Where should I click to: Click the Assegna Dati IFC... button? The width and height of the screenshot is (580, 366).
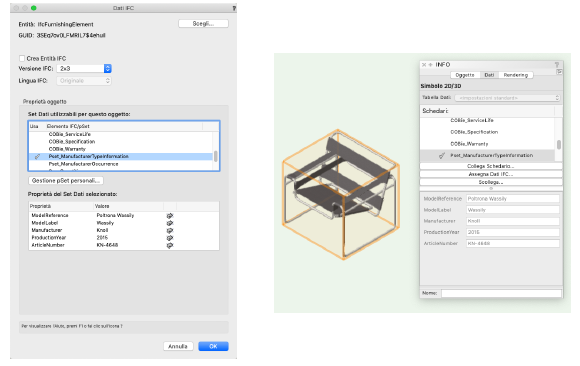[491, 174]
